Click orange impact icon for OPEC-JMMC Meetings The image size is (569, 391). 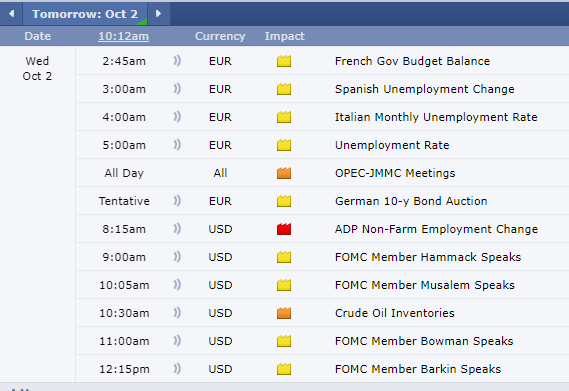point(284,173)
